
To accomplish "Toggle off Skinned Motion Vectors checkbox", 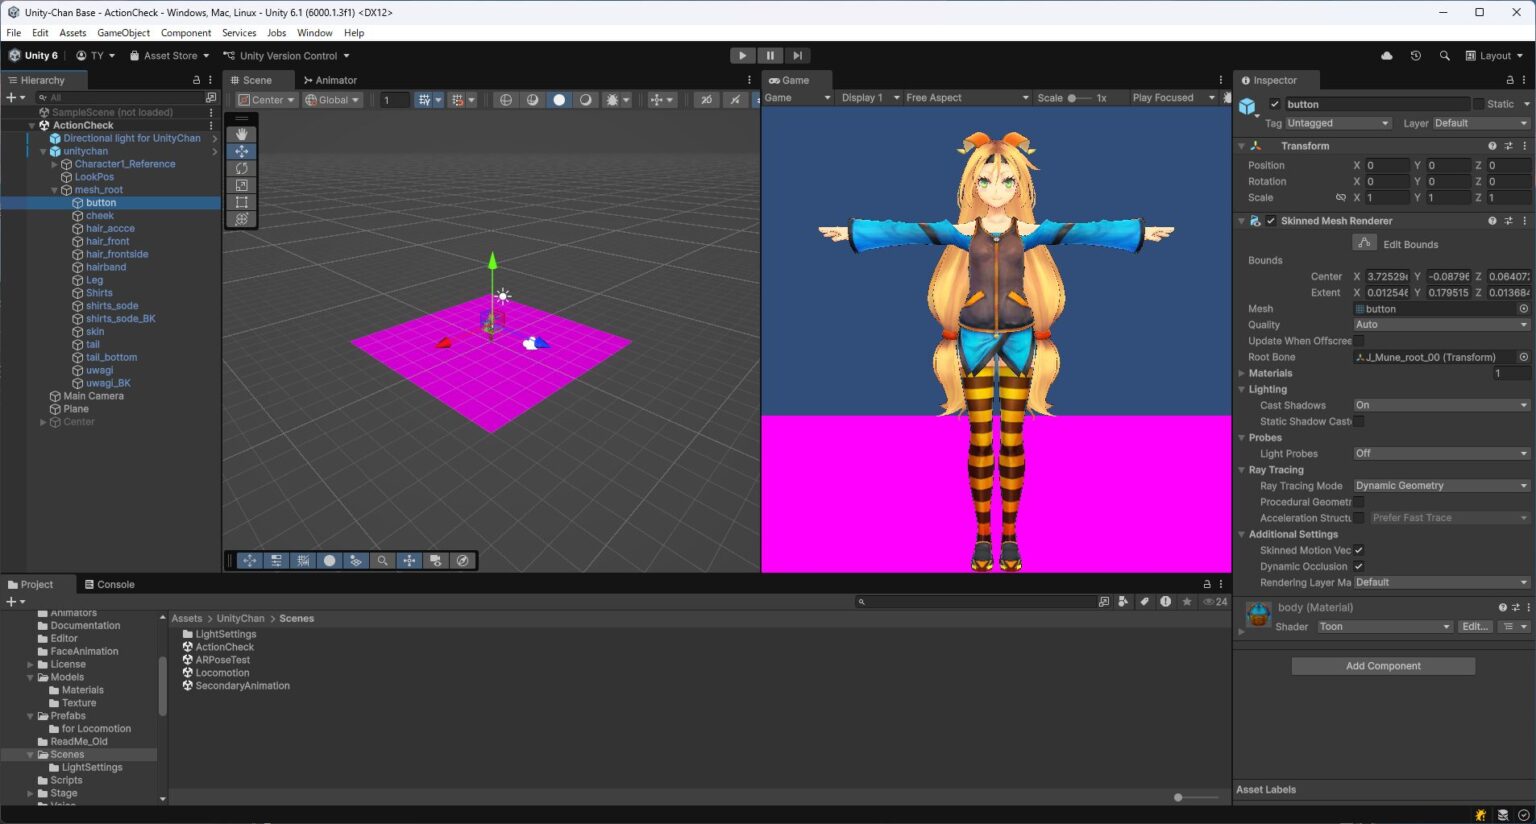I will pyautogui.click(x=1358, y=550).
